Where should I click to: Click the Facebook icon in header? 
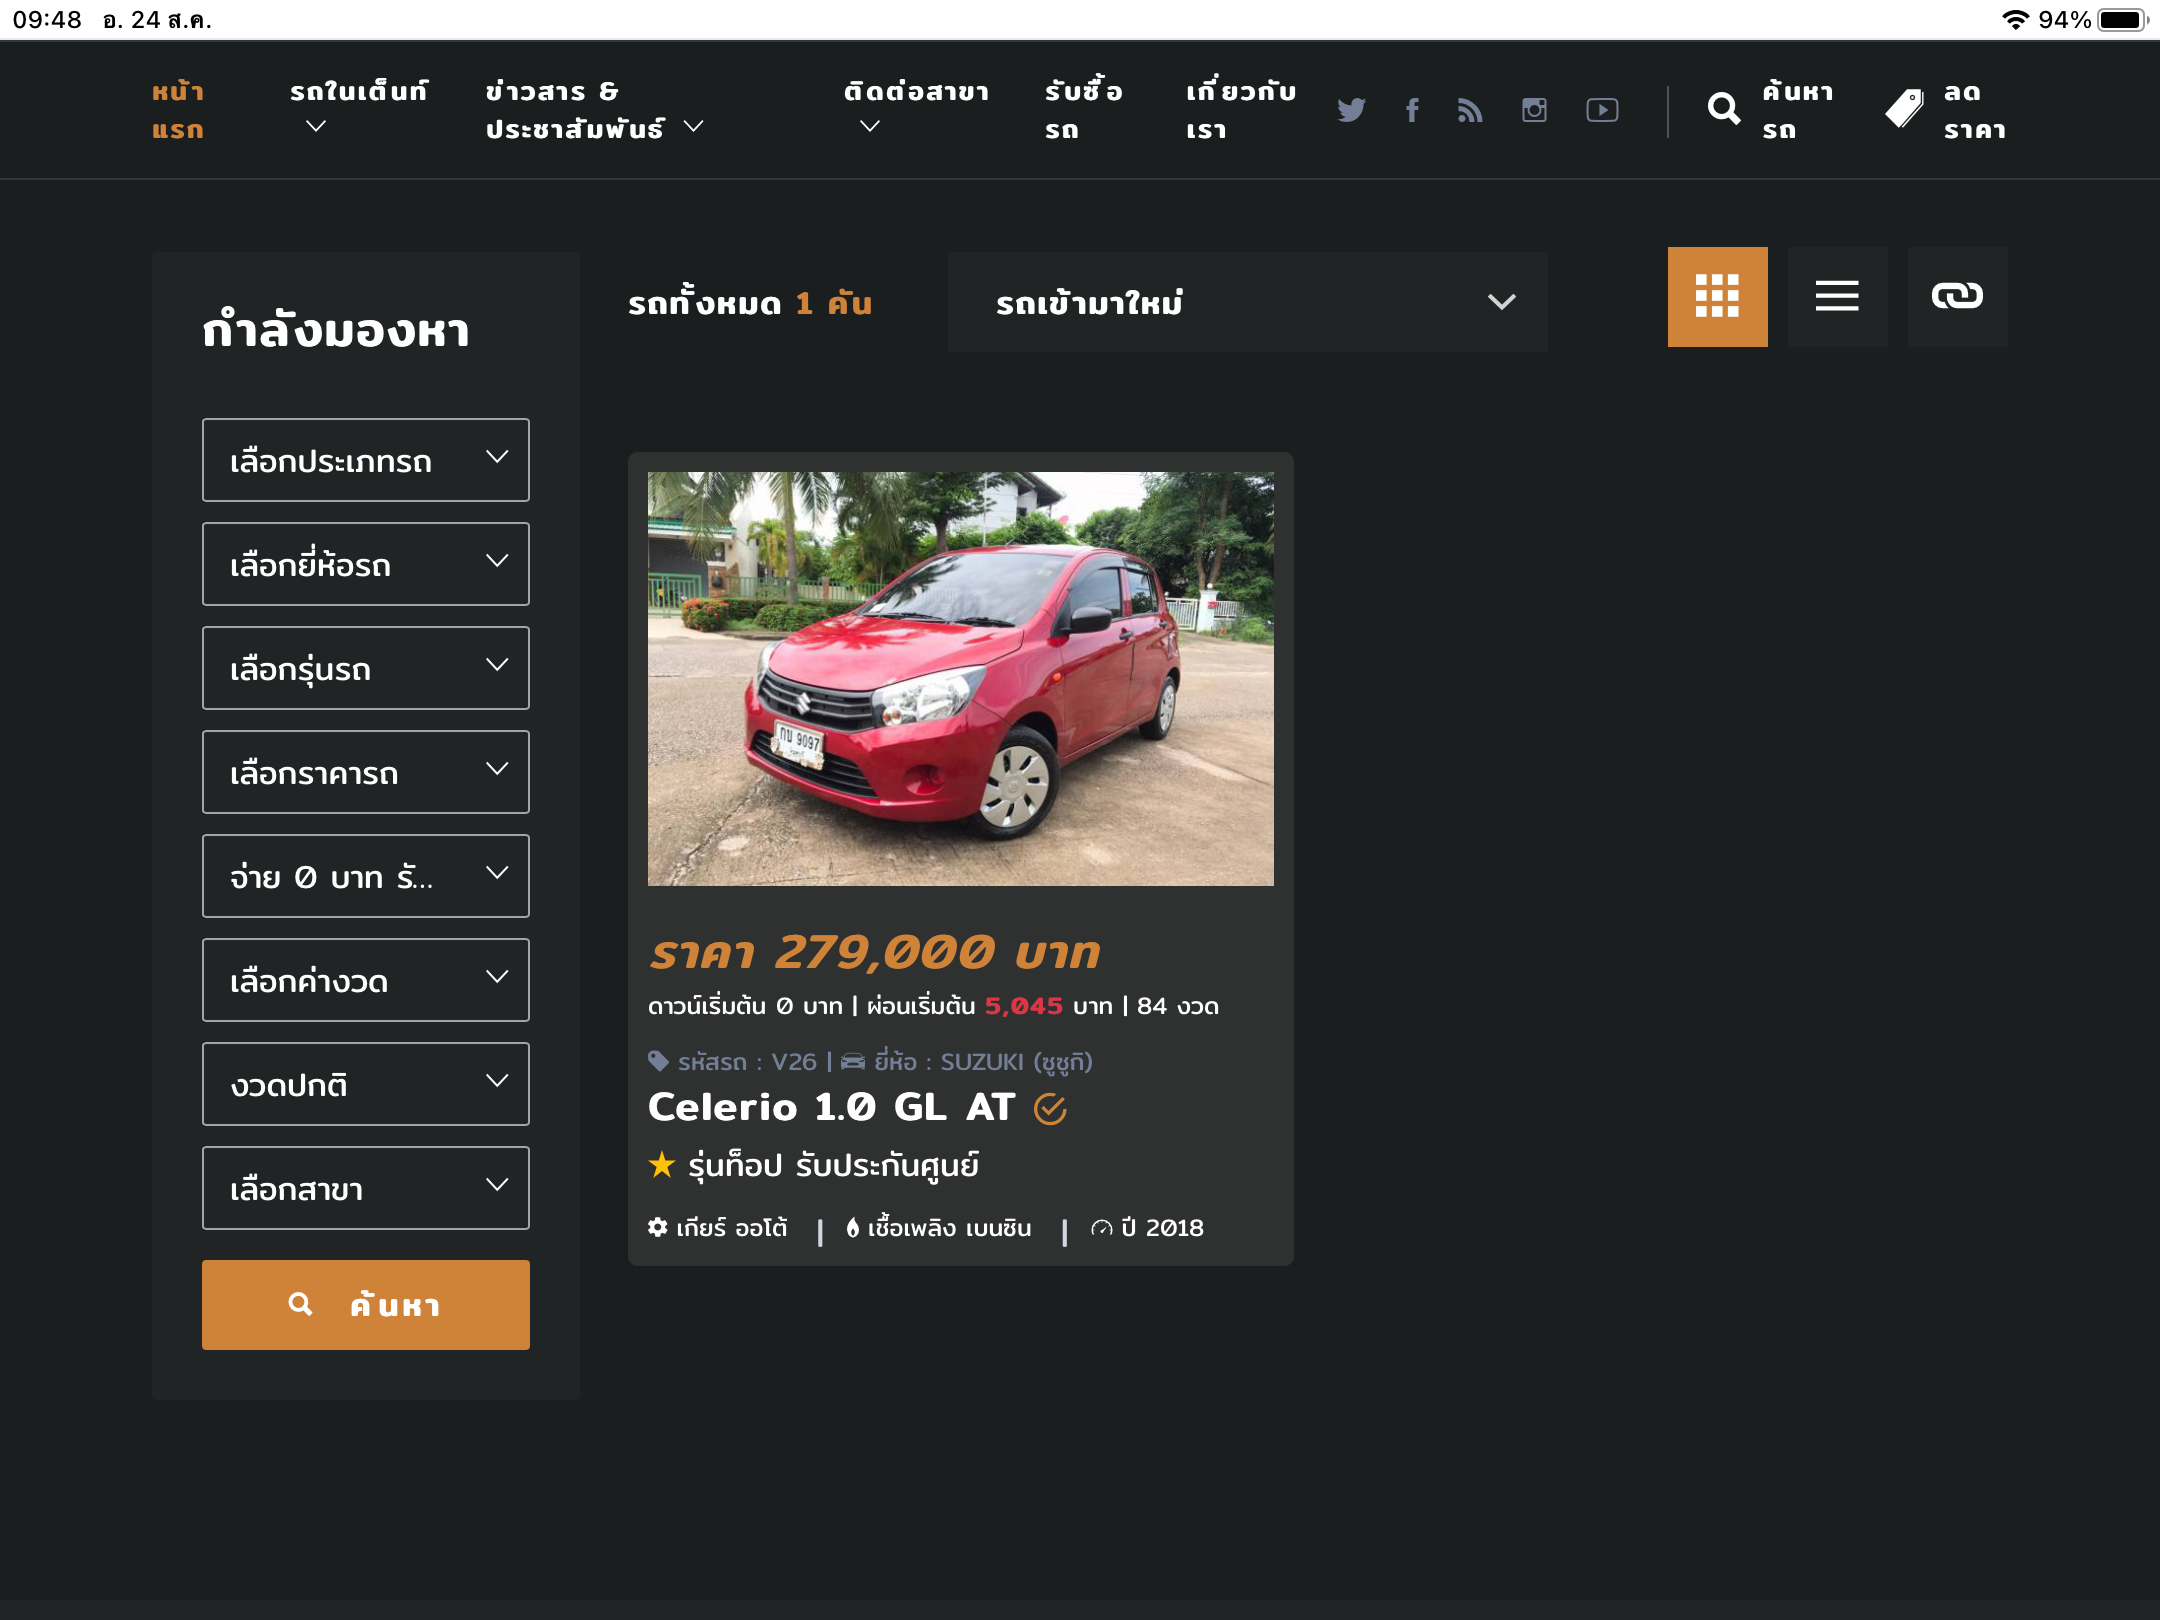[1412, 110]
